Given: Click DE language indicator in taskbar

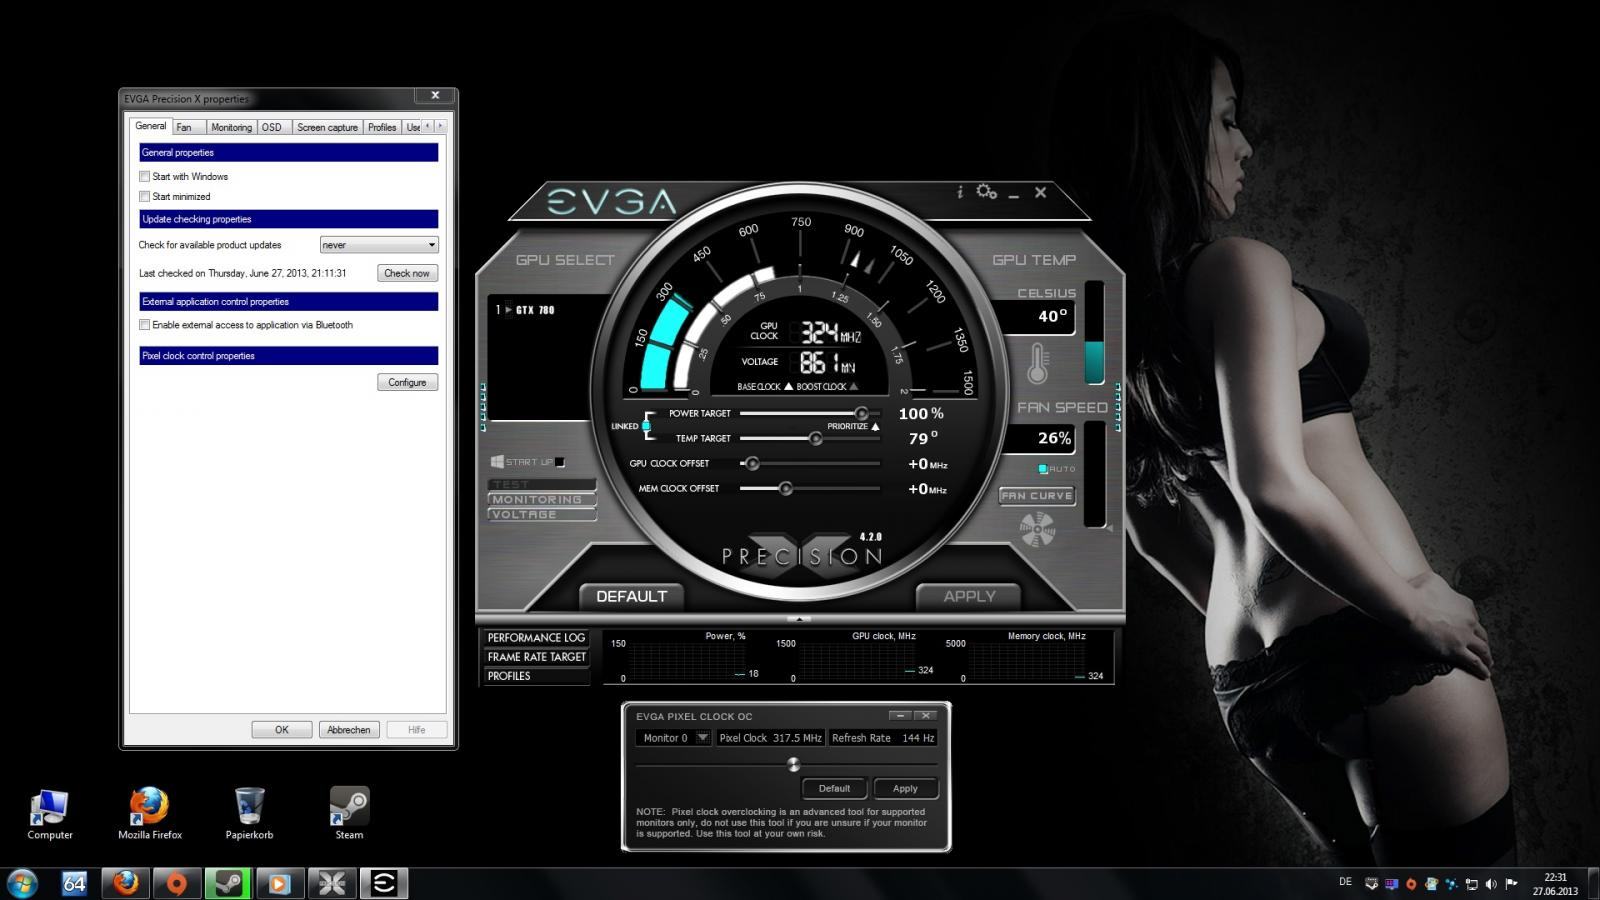Looking at the screenshot, I should [x=1345, y=882].
